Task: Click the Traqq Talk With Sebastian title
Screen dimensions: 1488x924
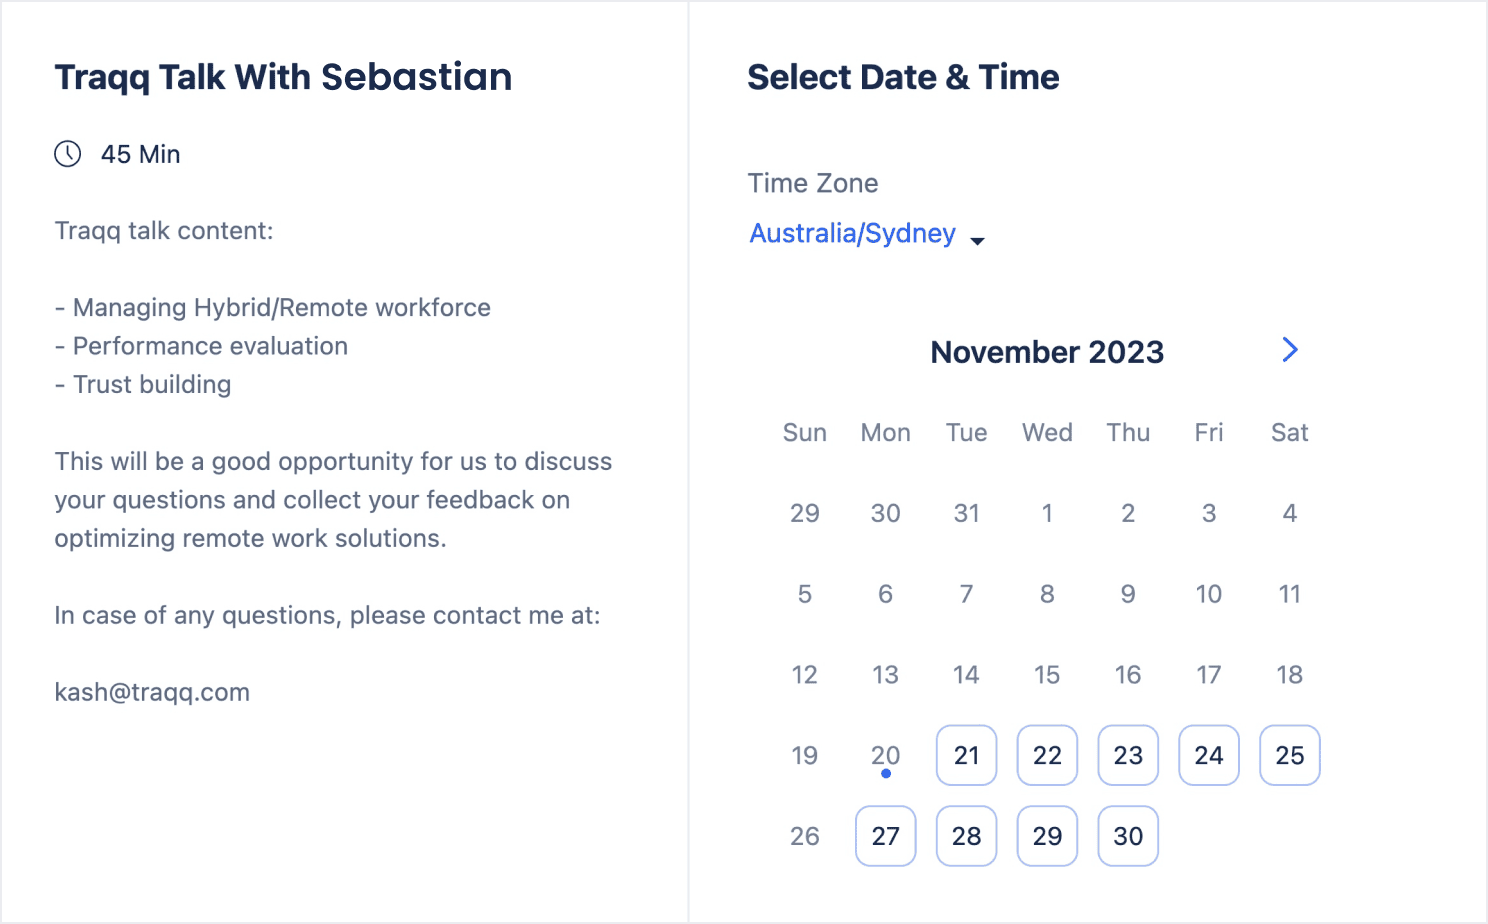Action: click(283, 77)
